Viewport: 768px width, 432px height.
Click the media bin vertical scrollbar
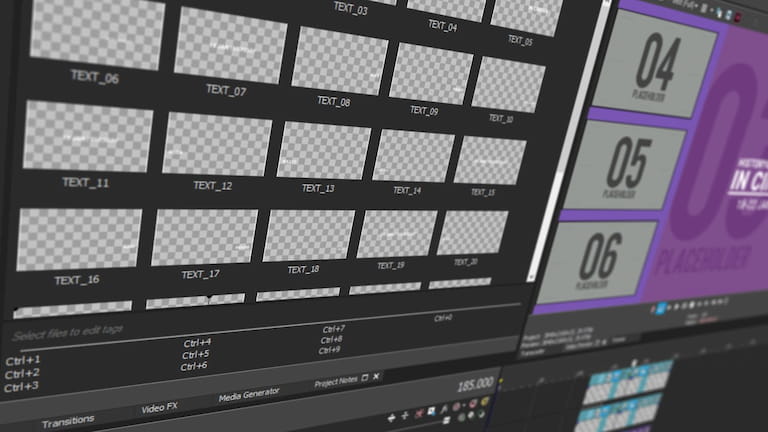click(x=571, y=142)
